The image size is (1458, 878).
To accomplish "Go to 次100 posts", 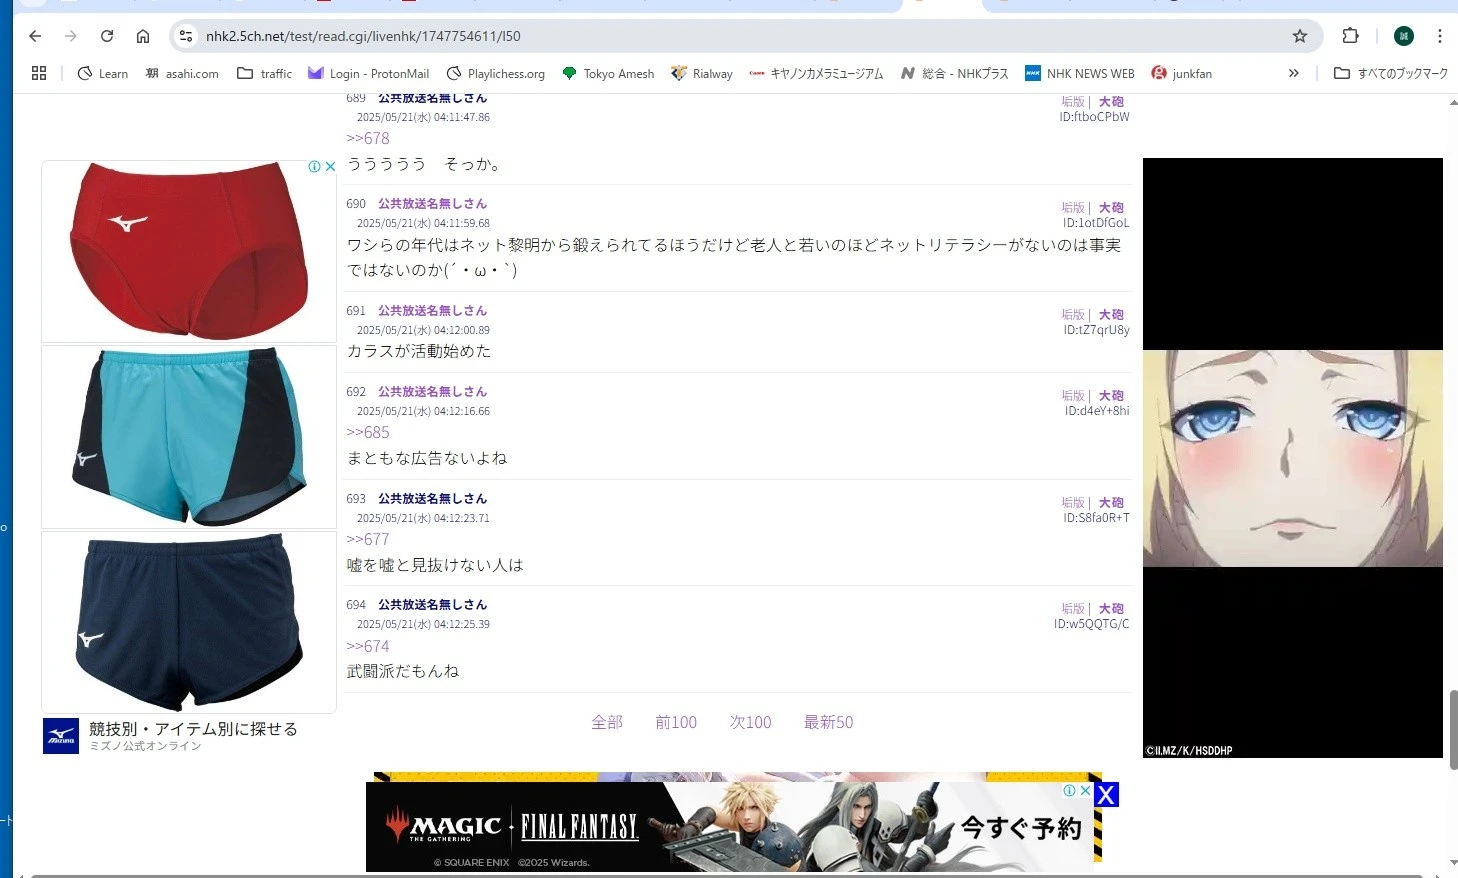I will click(x=750, y=722).
